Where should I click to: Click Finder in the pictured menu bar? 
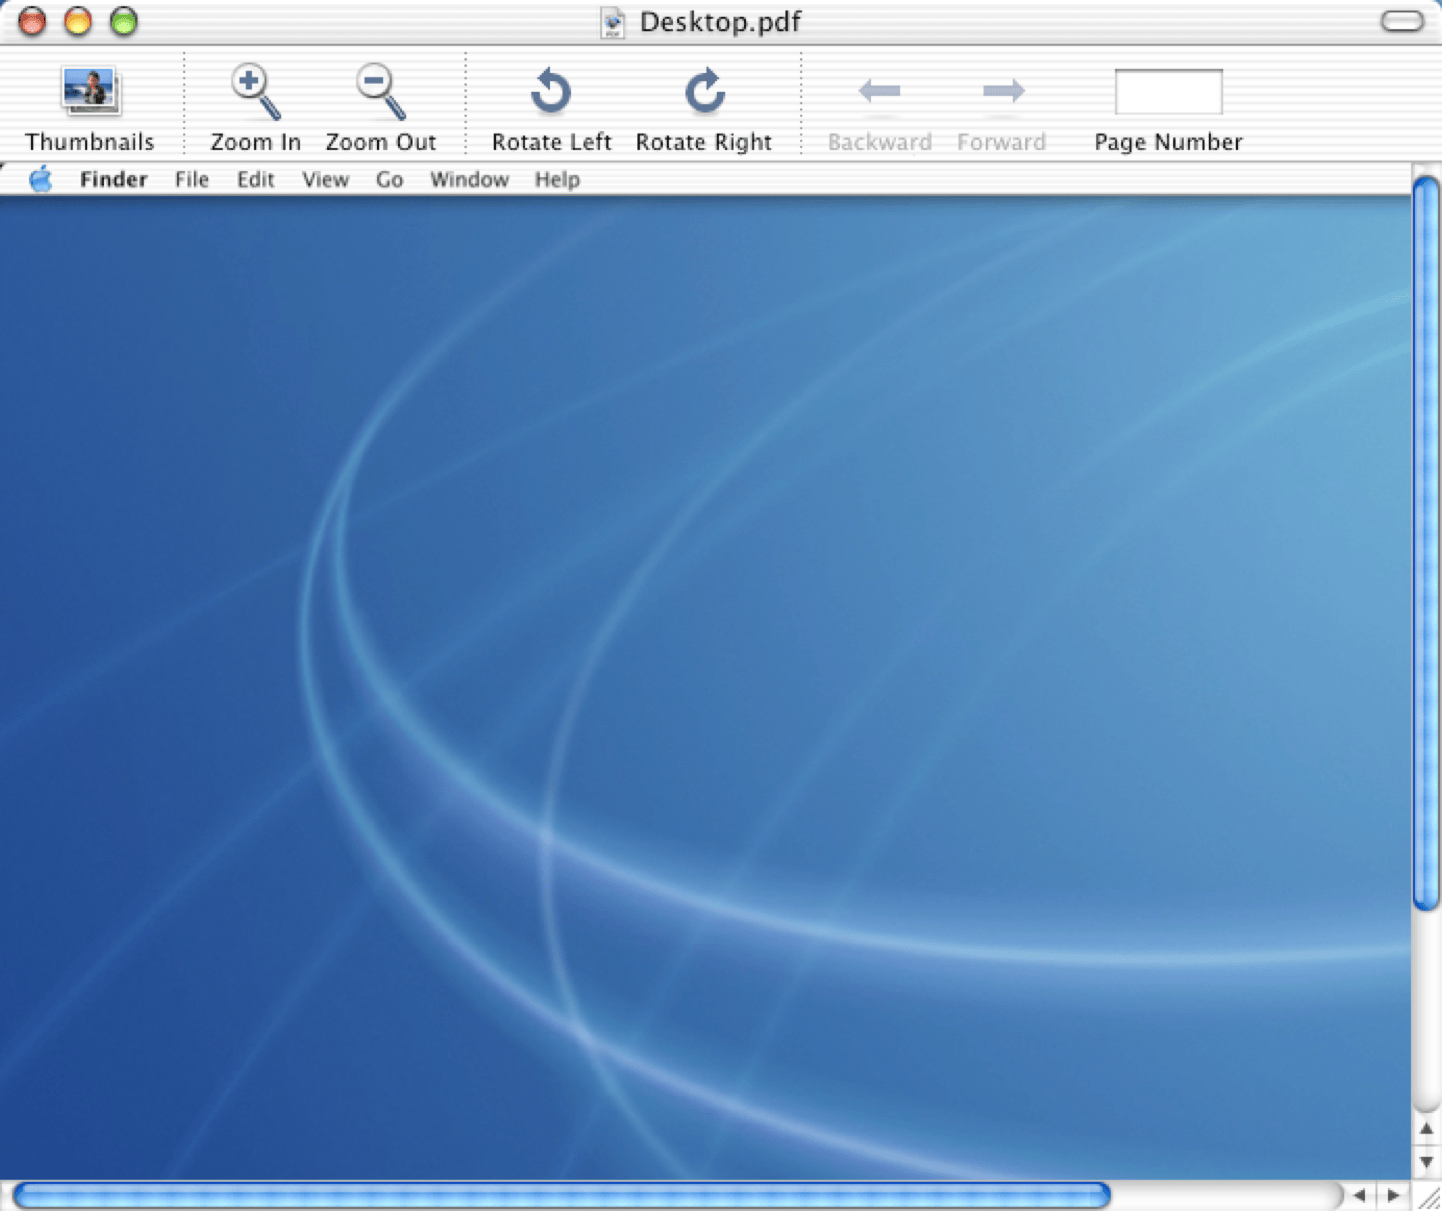[113, 180]
